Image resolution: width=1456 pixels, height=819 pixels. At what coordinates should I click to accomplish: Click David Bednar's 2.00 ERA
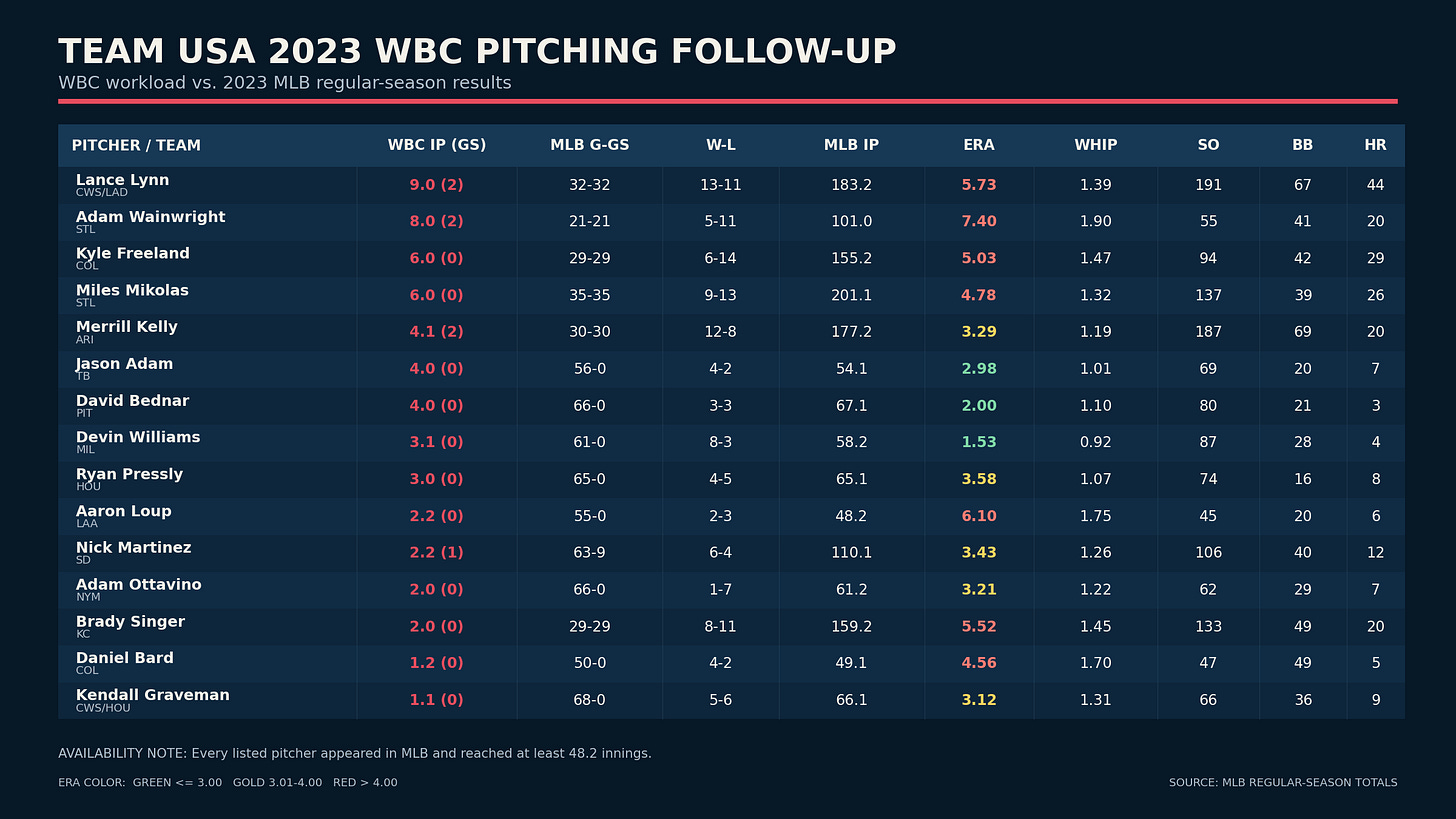pos(979,406)
